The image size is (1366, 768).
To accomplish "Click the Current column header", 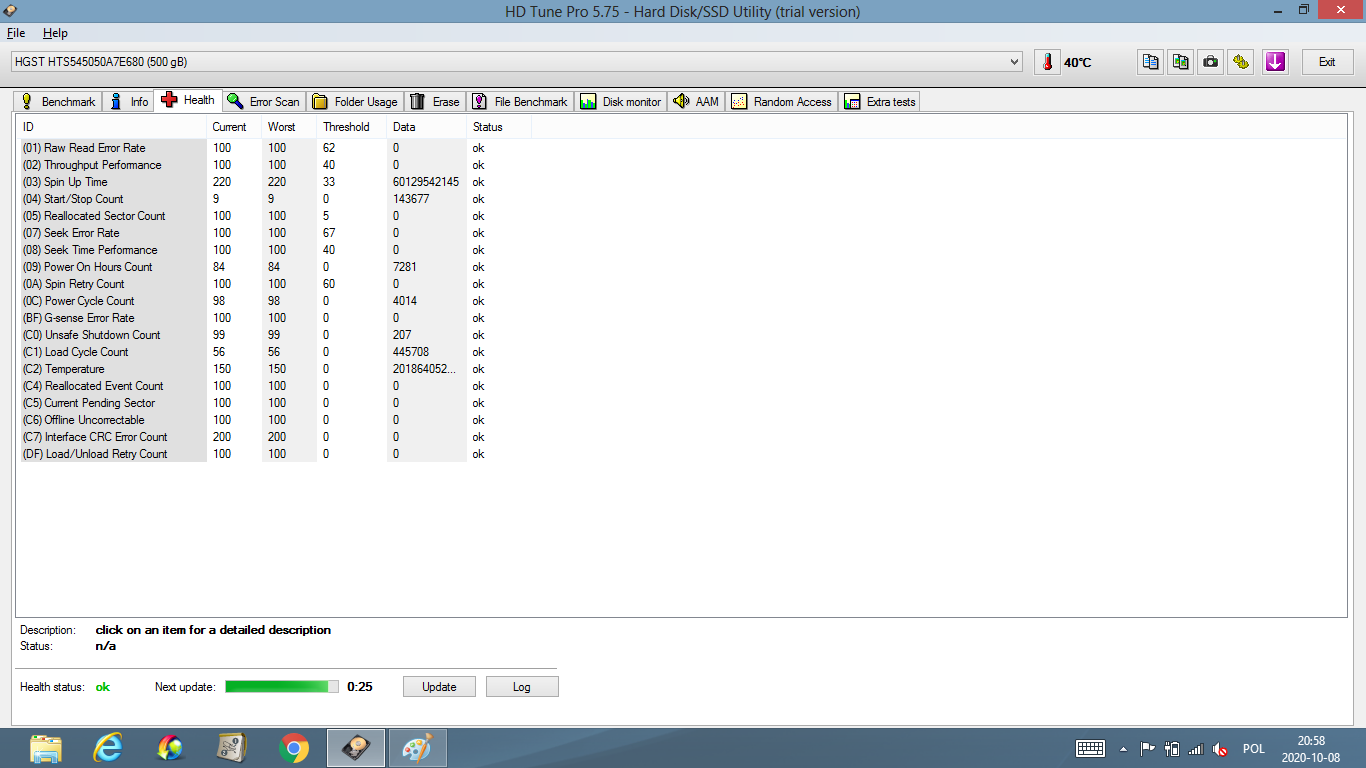I will point(233,127).
